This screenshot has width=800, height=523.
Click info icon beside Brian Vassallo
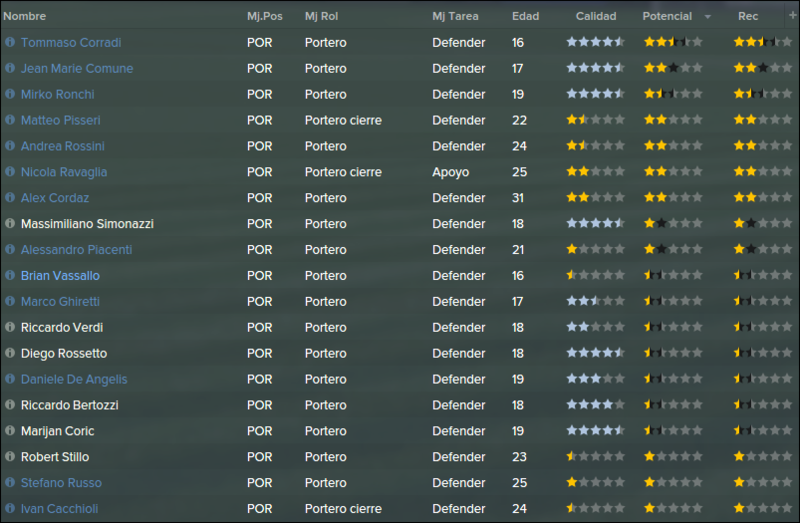[x=10, y=275]
